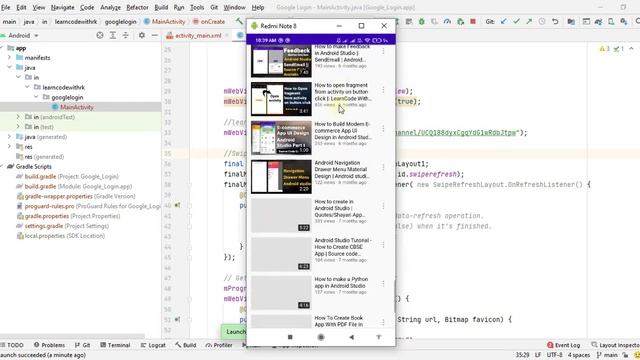Click Git Update Project blue arrow
Image resolution: width=640 pixels, height=360 pixels.
point(503,21)
